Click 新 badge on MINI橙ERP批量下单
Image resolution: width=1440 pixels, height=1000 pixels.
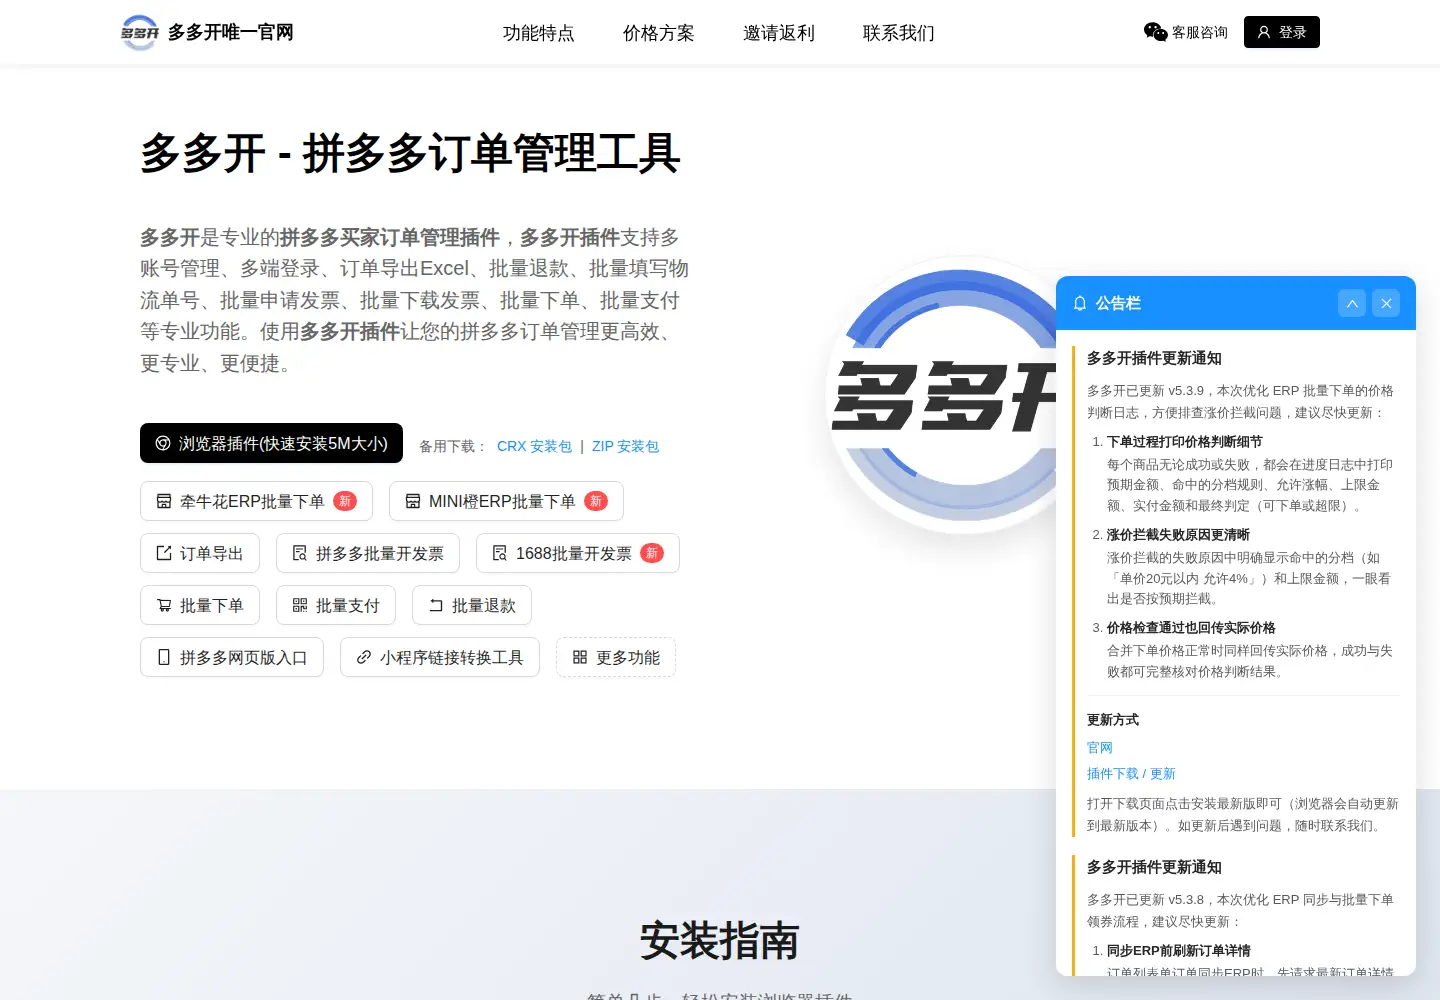point(596,501)
